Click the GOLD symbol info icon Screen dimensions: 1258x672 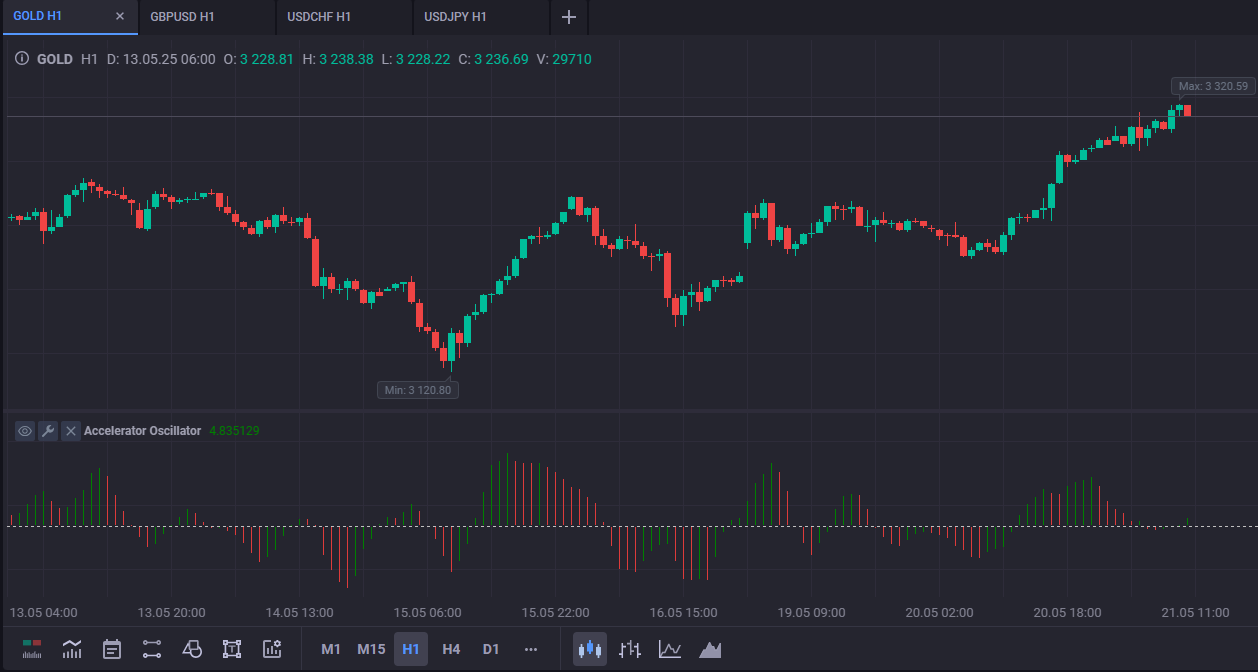[22, 59]
